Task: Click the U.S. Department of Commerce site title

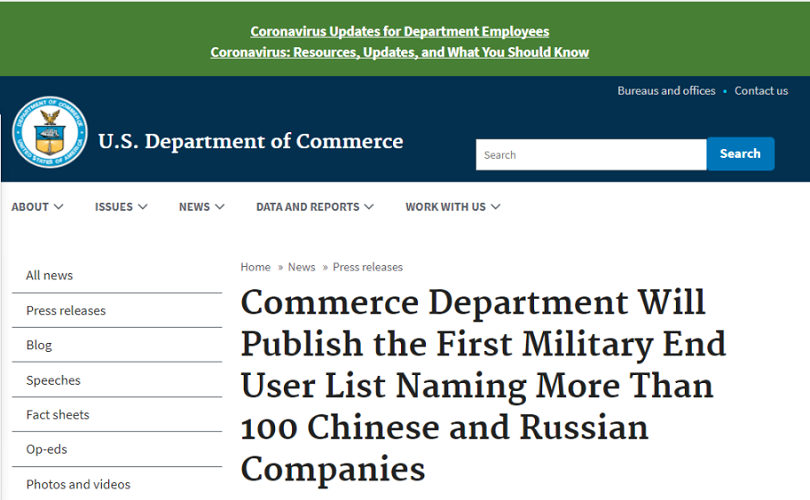Action: (251, 142)
